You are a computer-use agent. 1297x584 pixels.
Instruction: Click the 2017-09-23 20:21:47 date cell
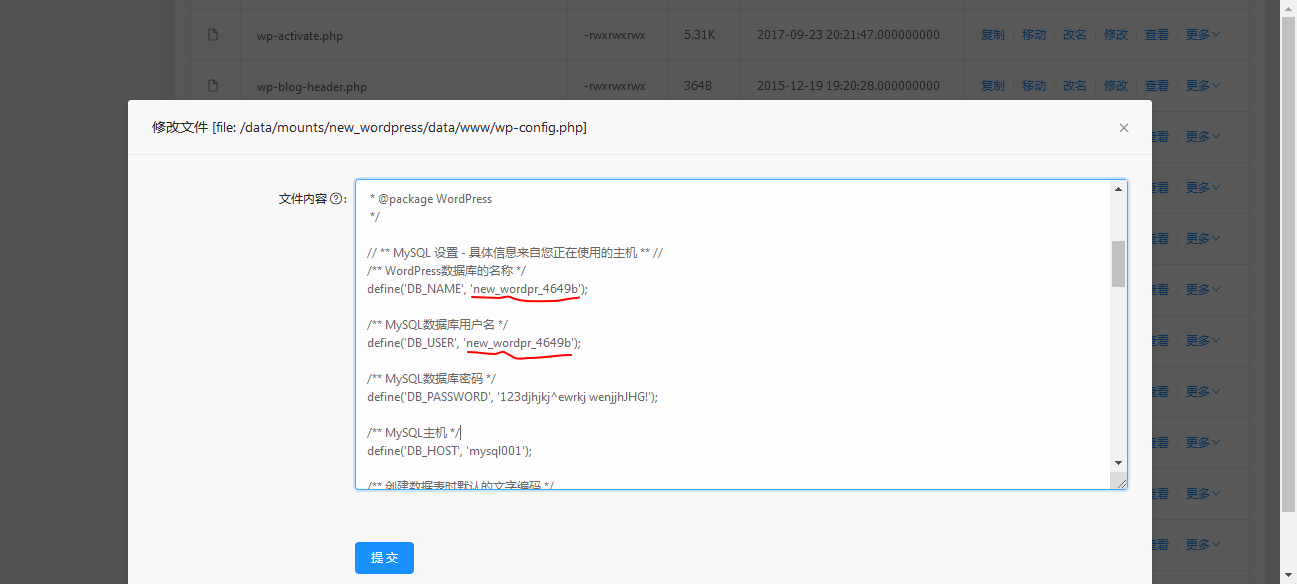[x=848, y=35]
